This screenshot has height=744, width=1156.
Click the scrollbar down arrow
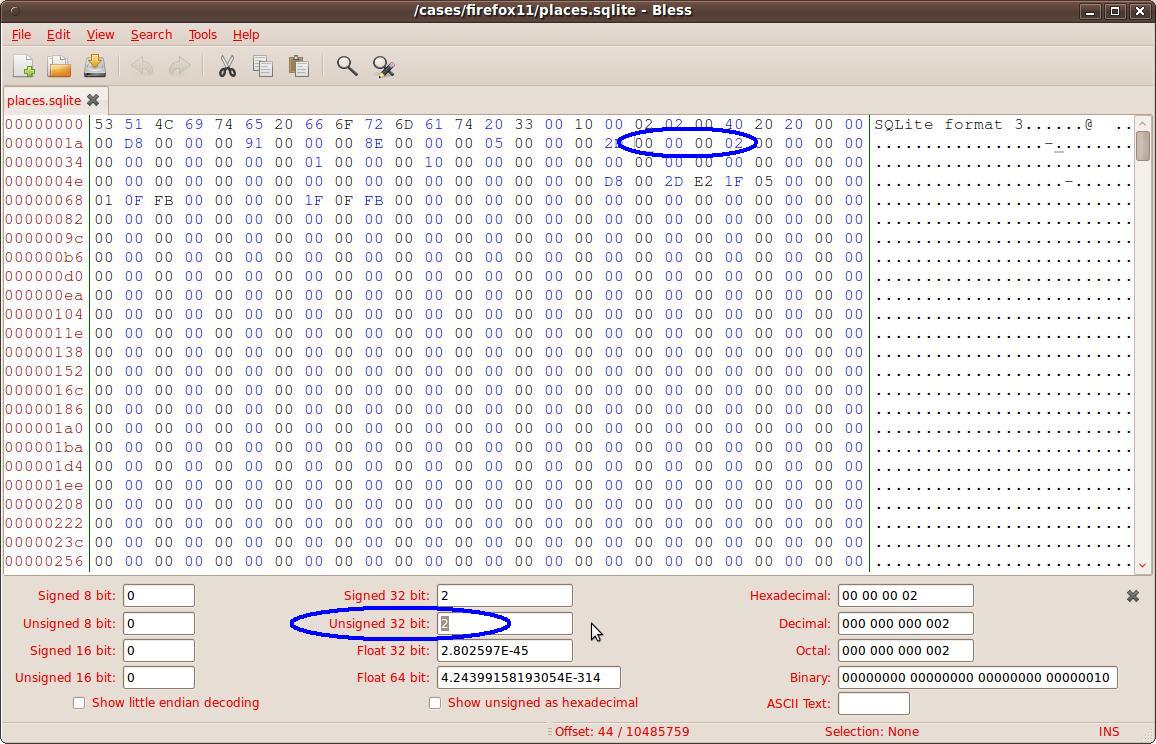1143,566
